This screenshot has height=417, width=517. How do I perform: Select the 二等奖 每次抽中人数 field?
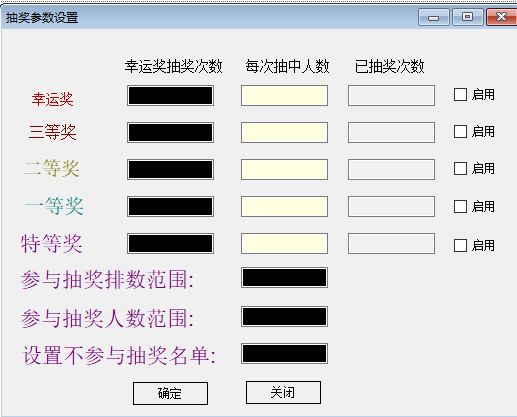click(x=284, y=170)
